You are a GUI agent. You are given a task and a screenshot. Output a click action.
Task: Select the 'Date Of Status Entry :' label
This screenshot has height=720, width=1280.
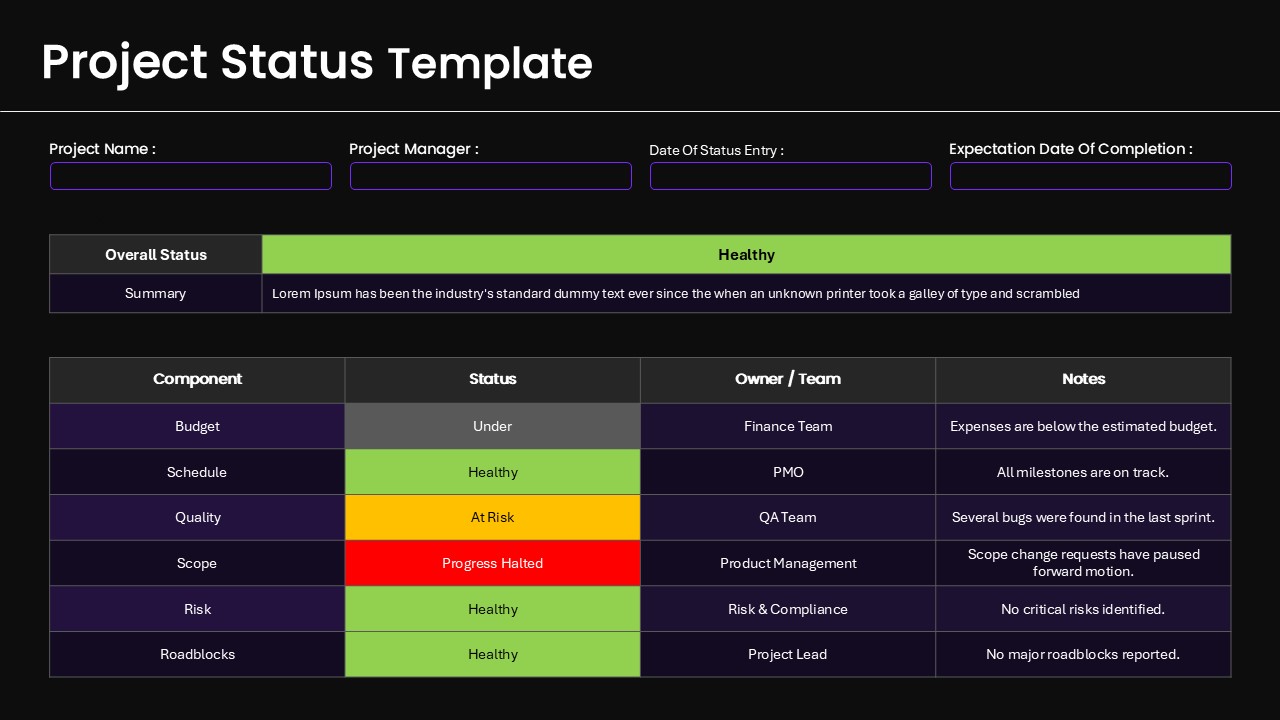click(716, 150)
